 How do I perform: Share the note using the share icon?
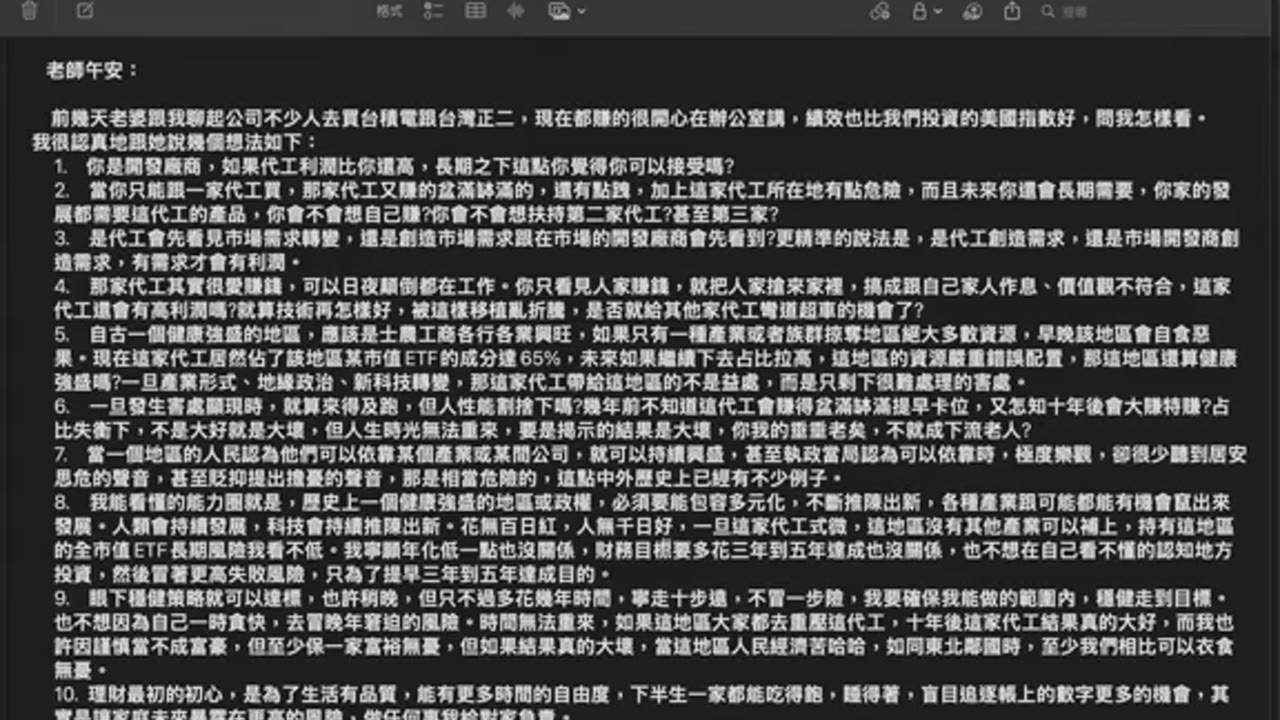click(x=1012, y=11)
